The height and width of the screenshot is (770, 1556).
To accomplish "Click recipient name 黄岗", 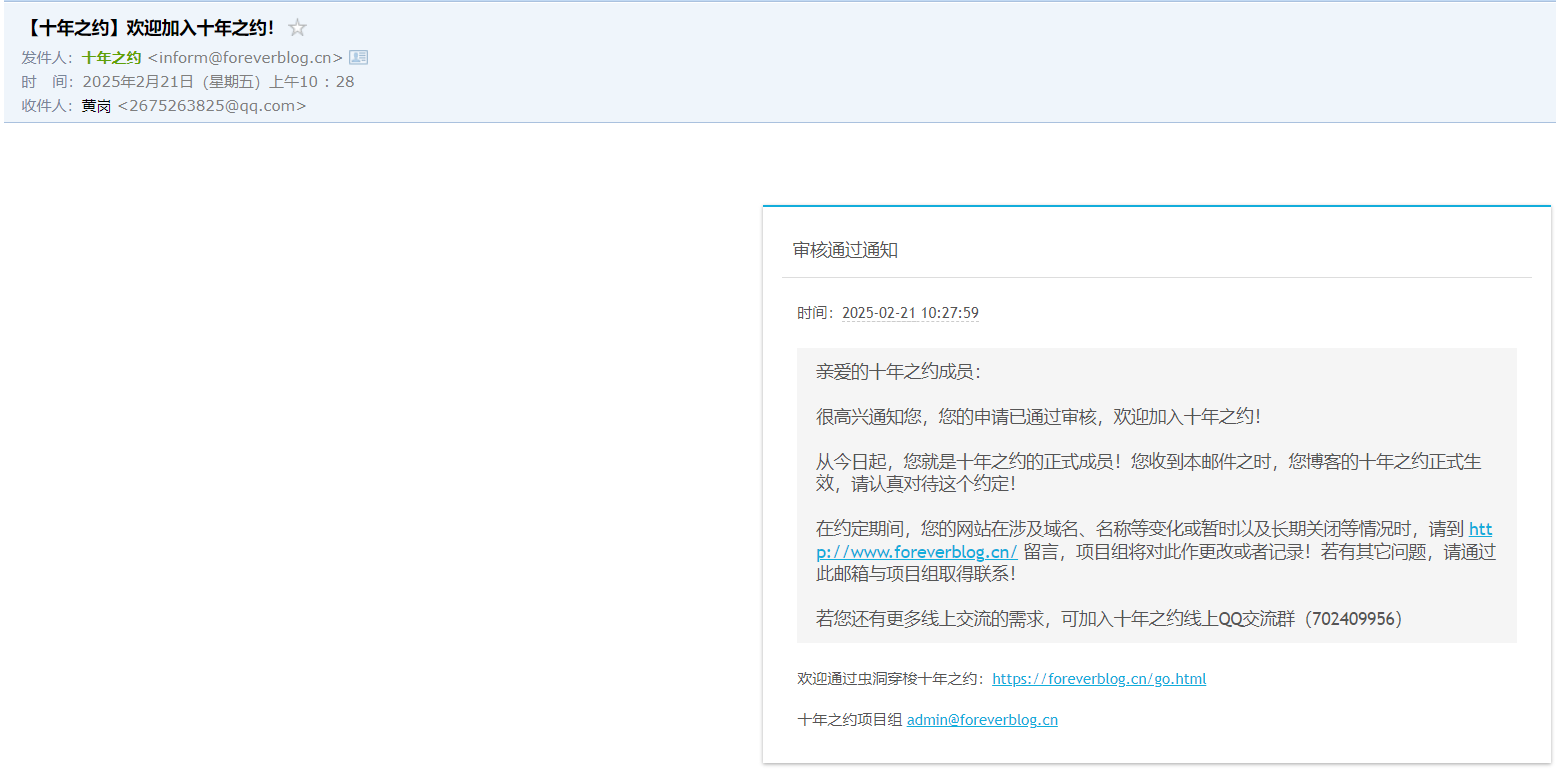I will 96,106.
